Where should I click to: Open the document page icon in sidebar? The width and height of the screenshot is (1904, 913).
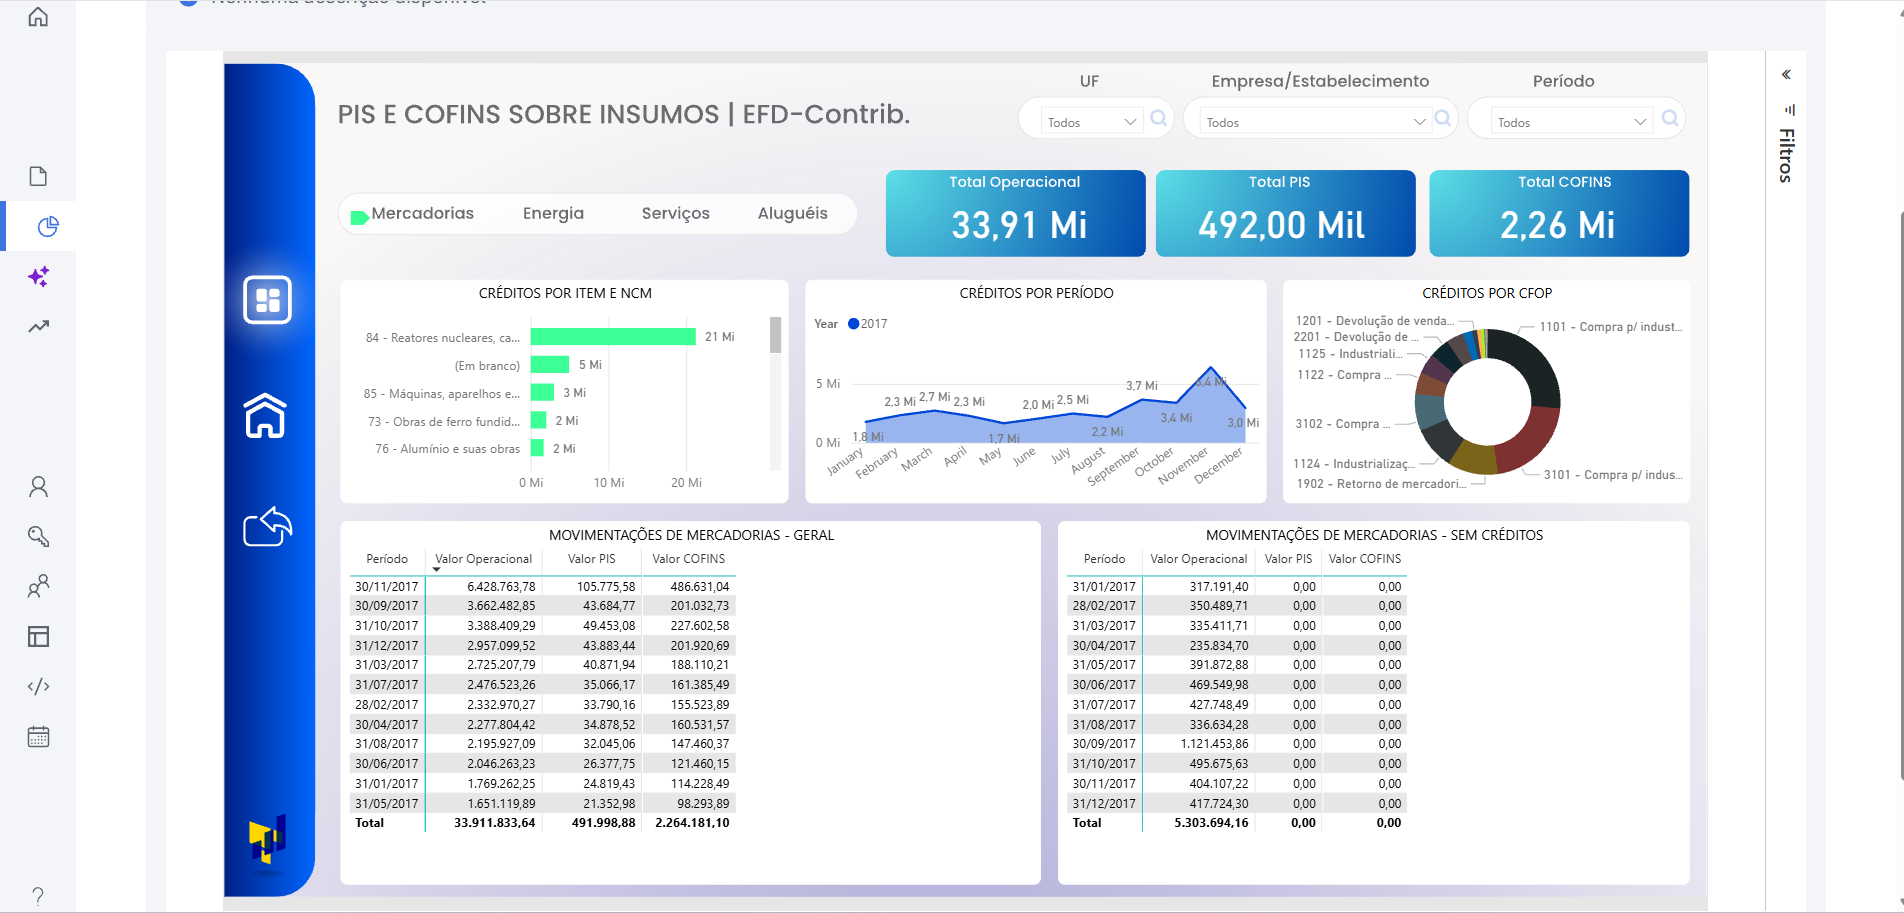pyautogui.click(x=38, y=176)
